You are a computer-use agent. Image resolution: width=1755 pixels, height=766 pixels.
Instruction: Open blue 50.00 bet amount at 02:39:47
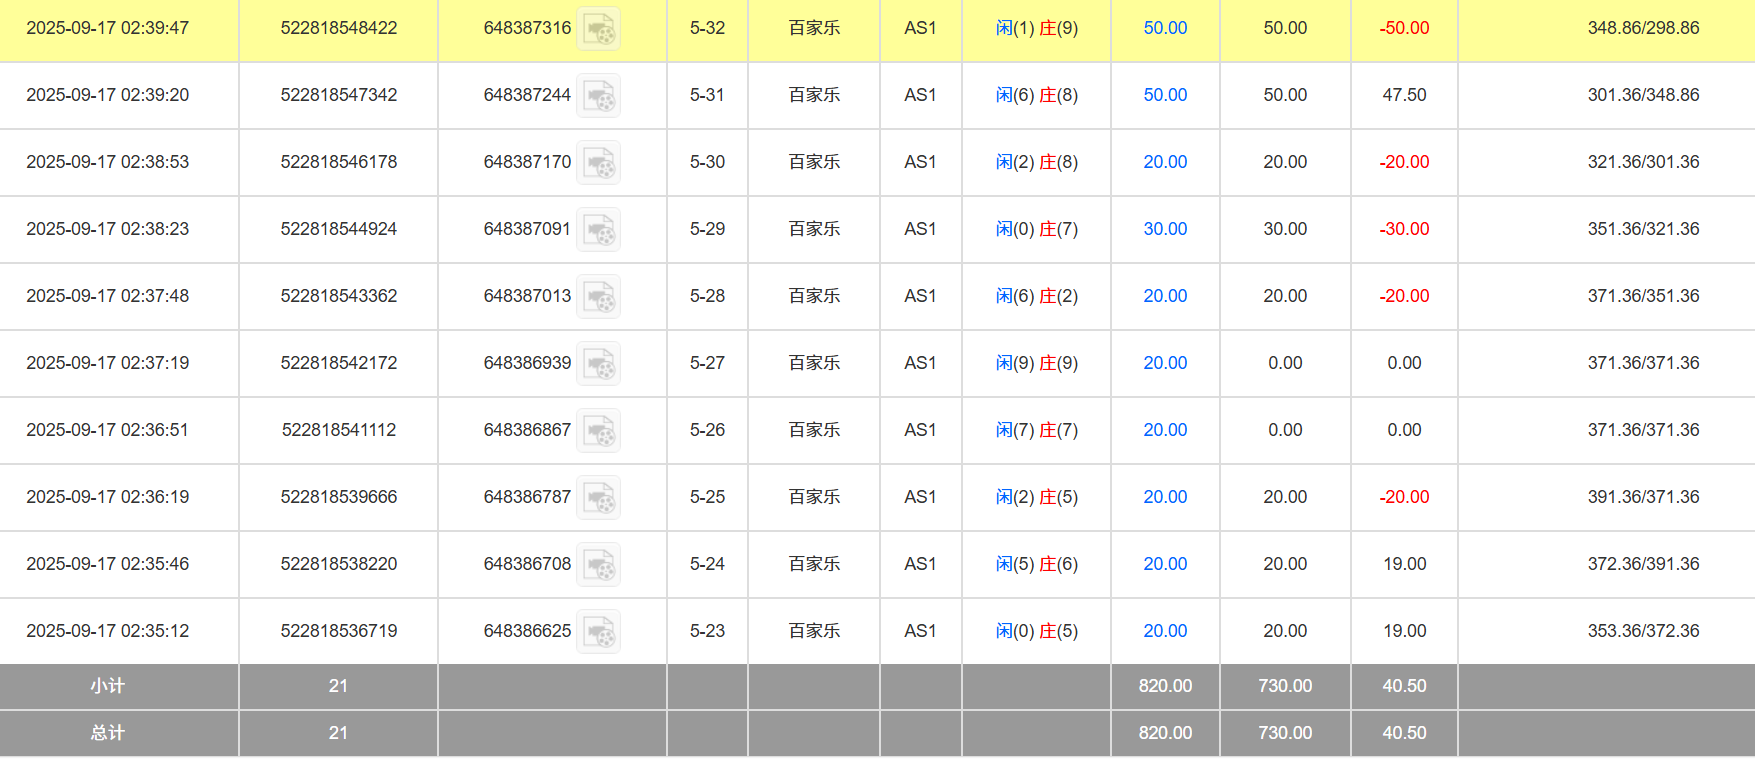click(x=1165, y=28)
